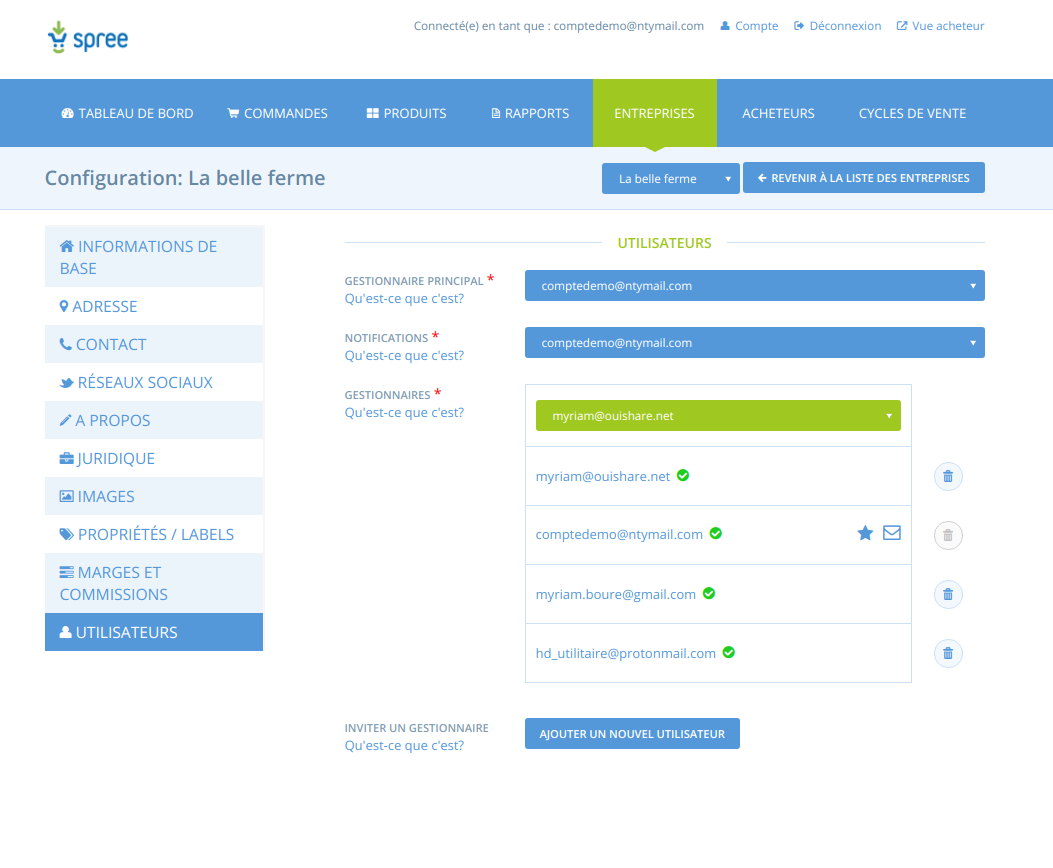
Task: Click green check next to hd_utilitaire@protonmail.com
Action: click(x=729, y=652)
